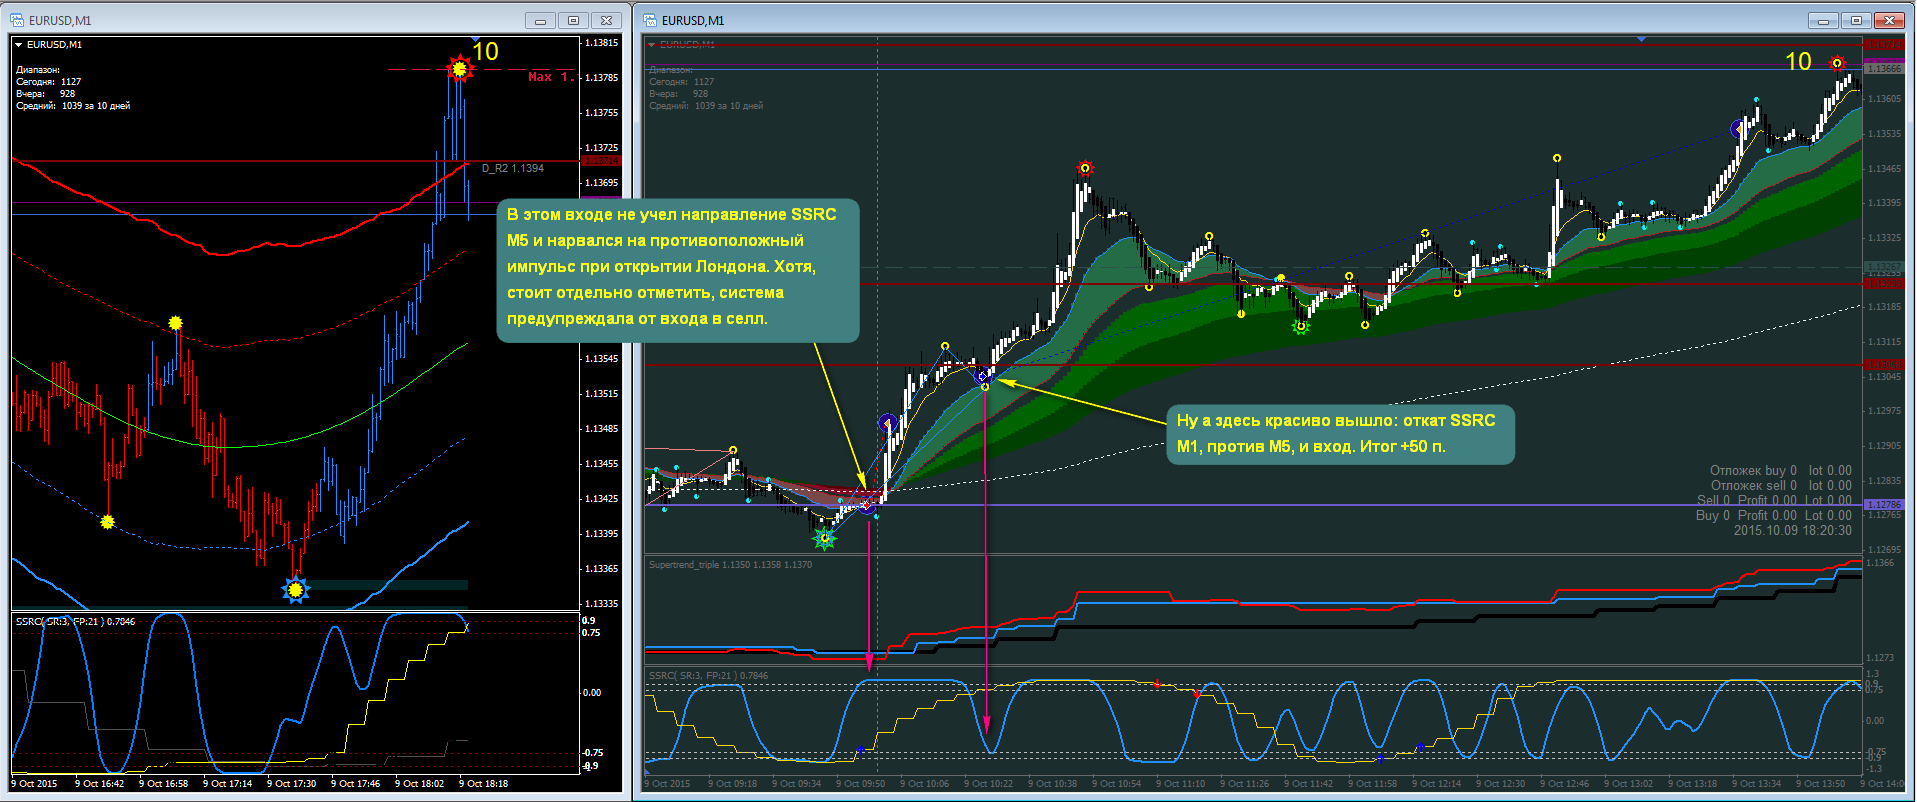The height and width of the screenshot is (802, 1917).
Task: Click the chart icon in the right window title bar
Action: coord(650,20)
